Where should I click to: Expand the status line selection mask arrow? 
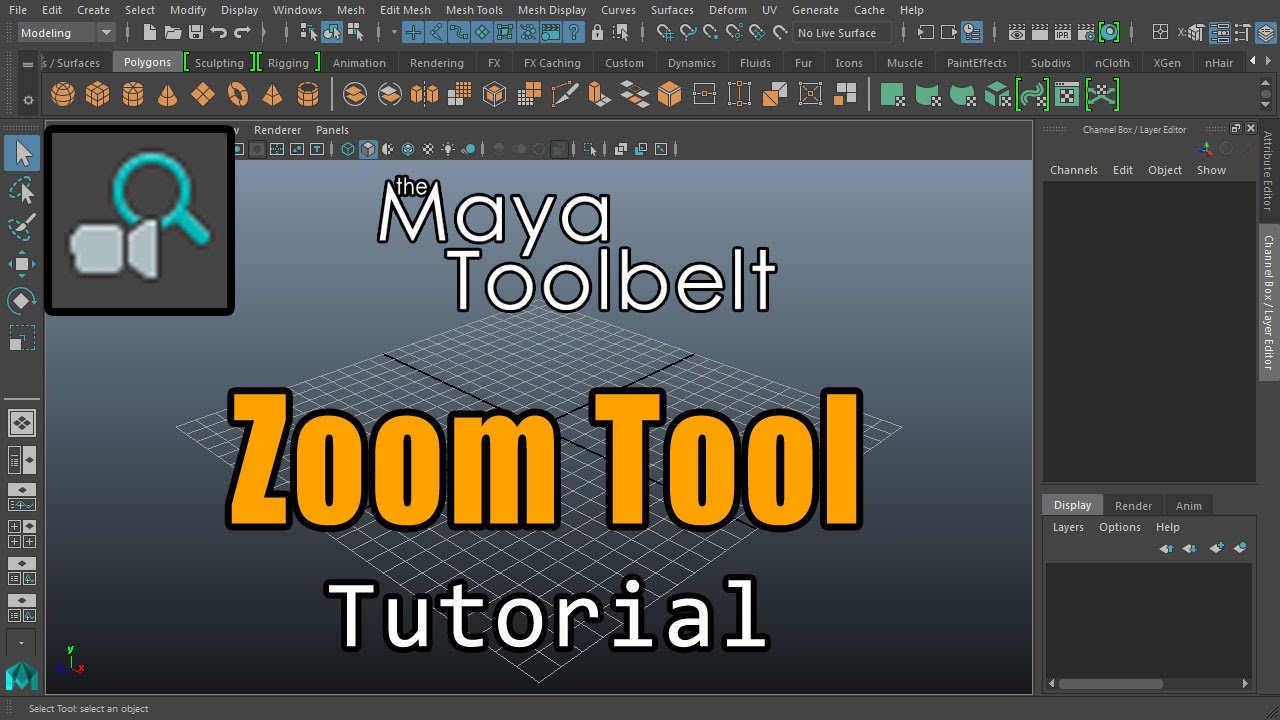click(394, 33)
